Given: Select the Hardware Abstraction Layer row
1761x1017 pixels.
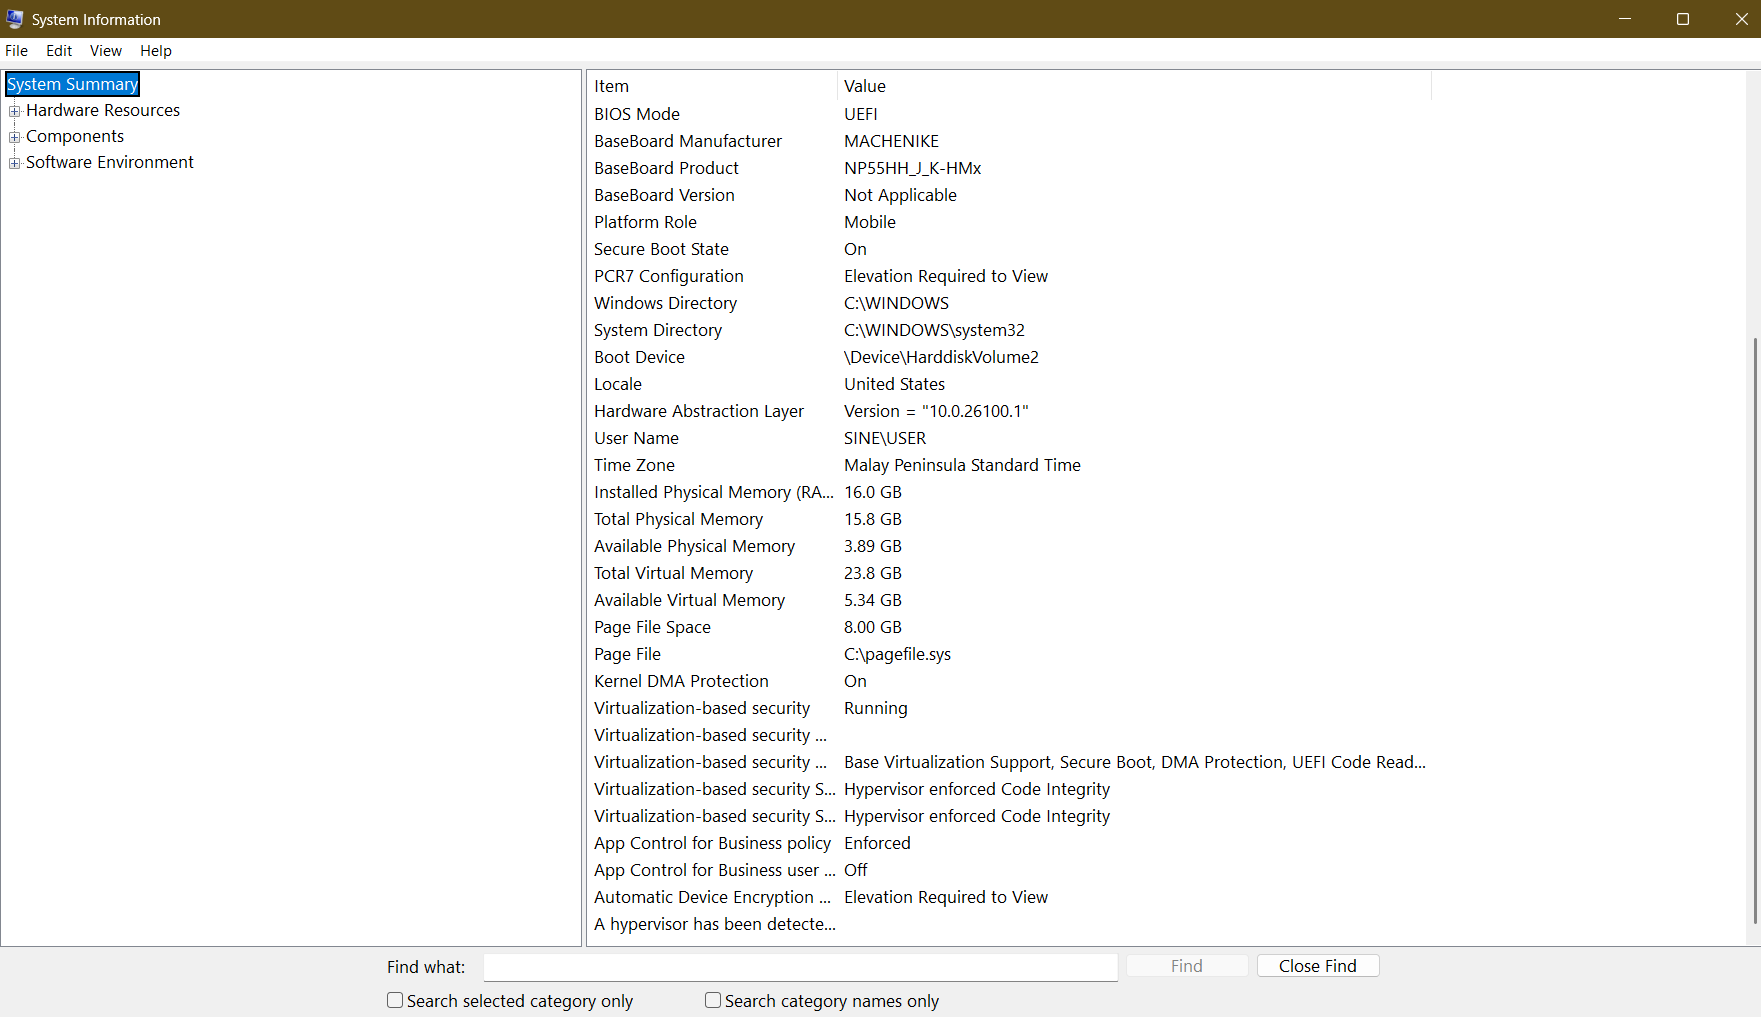Looking at the screenshot, I should 1010,411.
